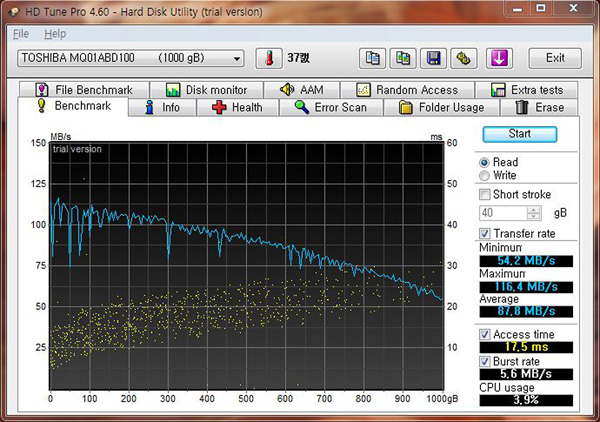The width and height of the screenshot is (600, 422).
Task: Increase short stroke value with up arrow
Action: pos(534,209)
